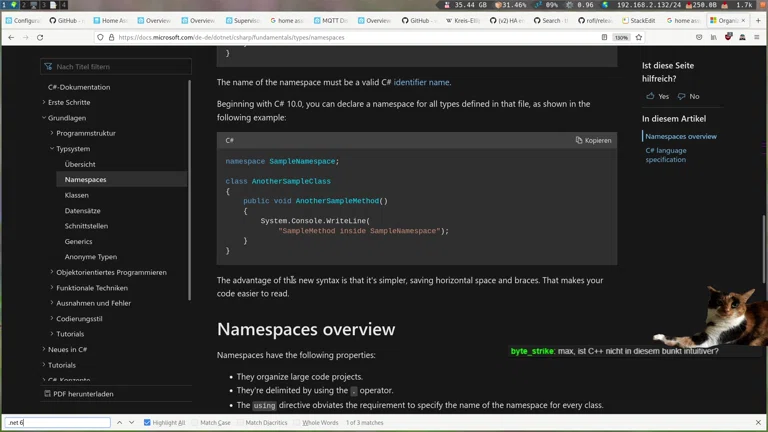Viewport: 768px width, 432px height.
Task: Switch to the StackEdit tab
Action: (638, 21)
